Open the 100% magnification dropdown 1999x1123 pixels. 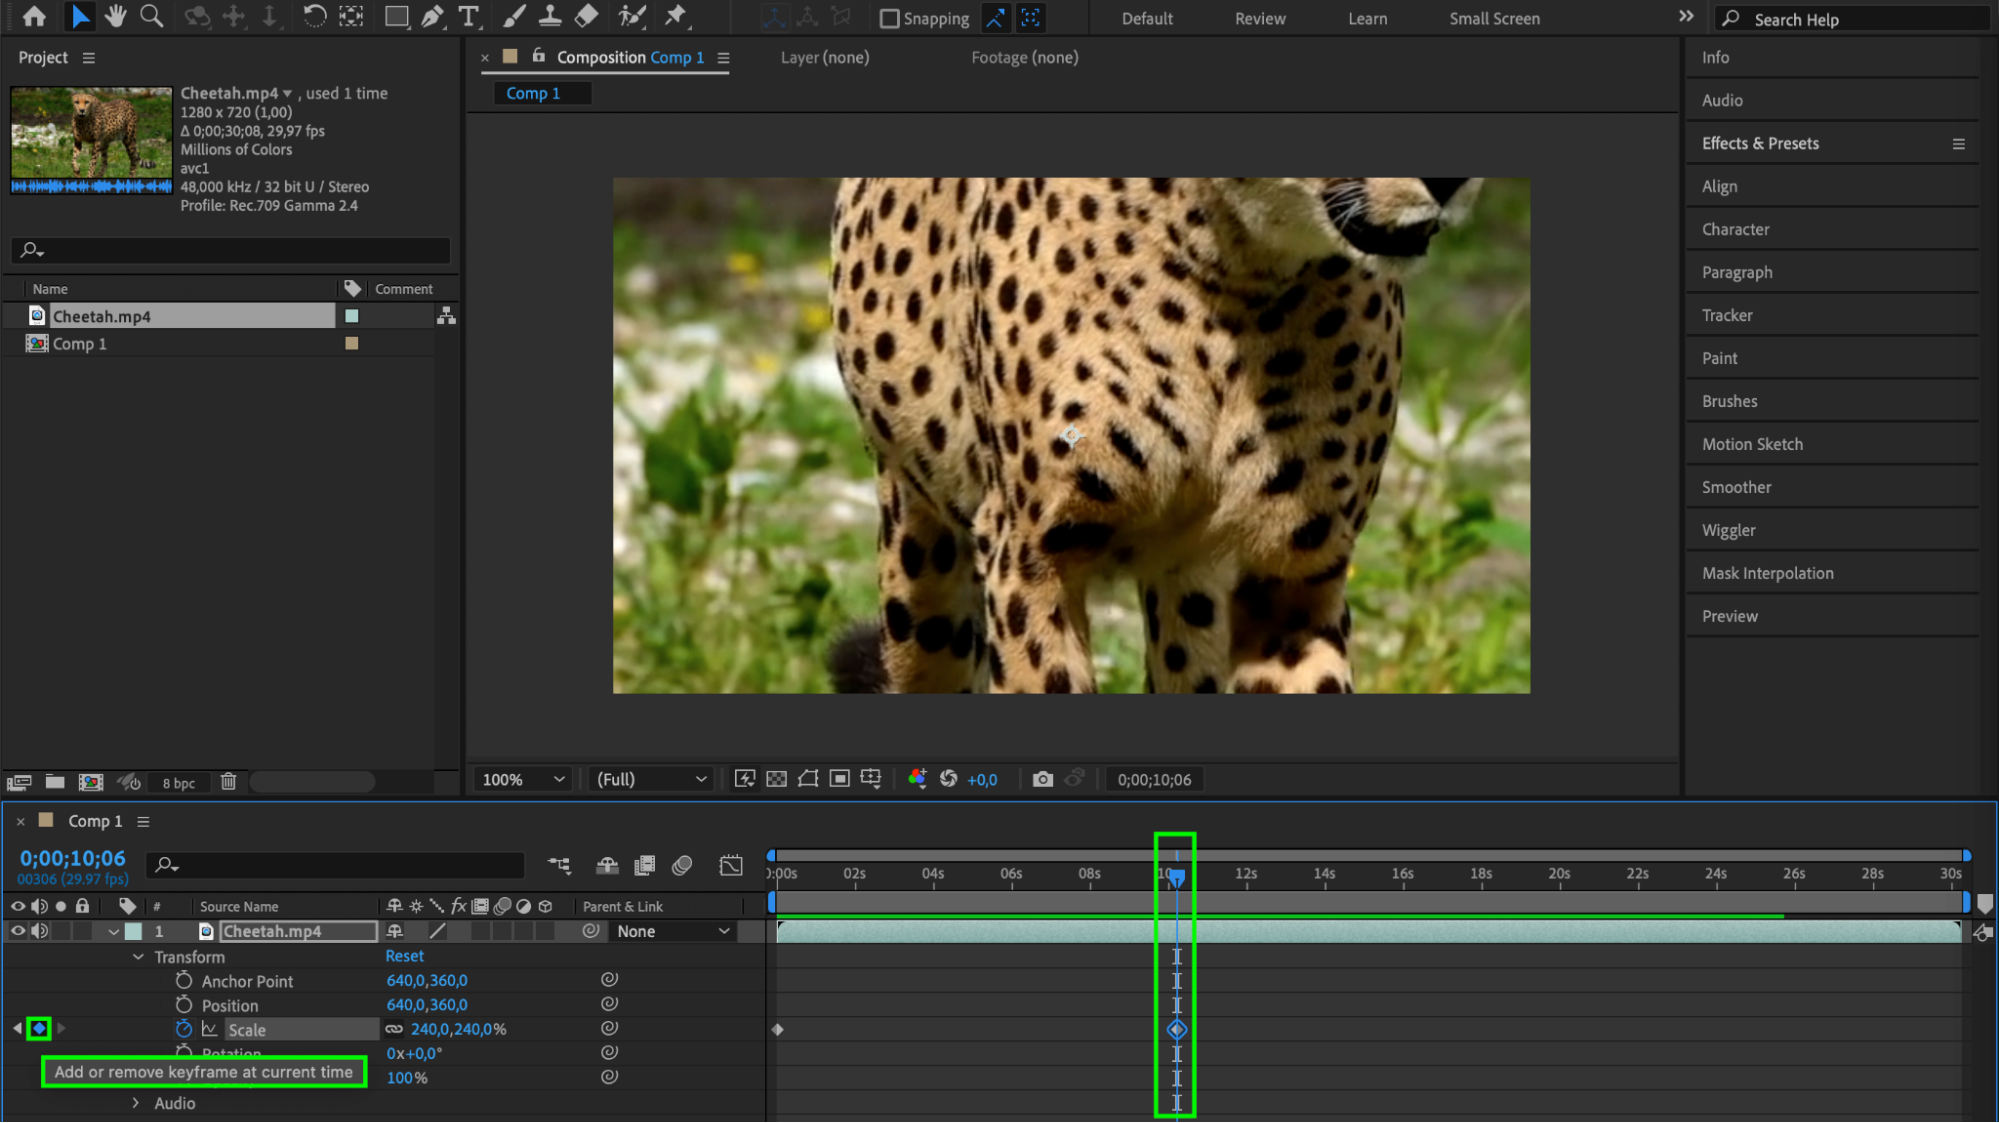pyautogui.click(x=523, y=779)
